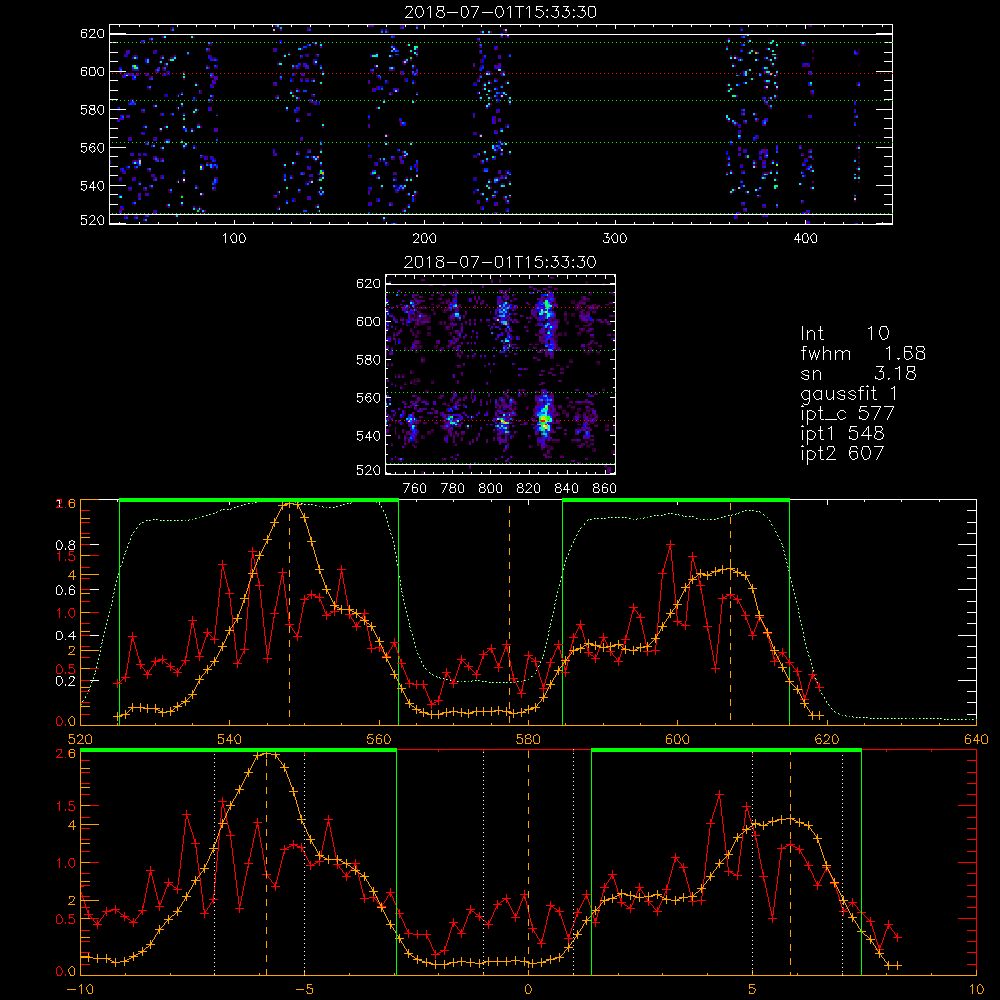Select the 'ipt1 548' readout text
The height and width of the screenshot is (1000, 1000).
[x=842, y=434]
